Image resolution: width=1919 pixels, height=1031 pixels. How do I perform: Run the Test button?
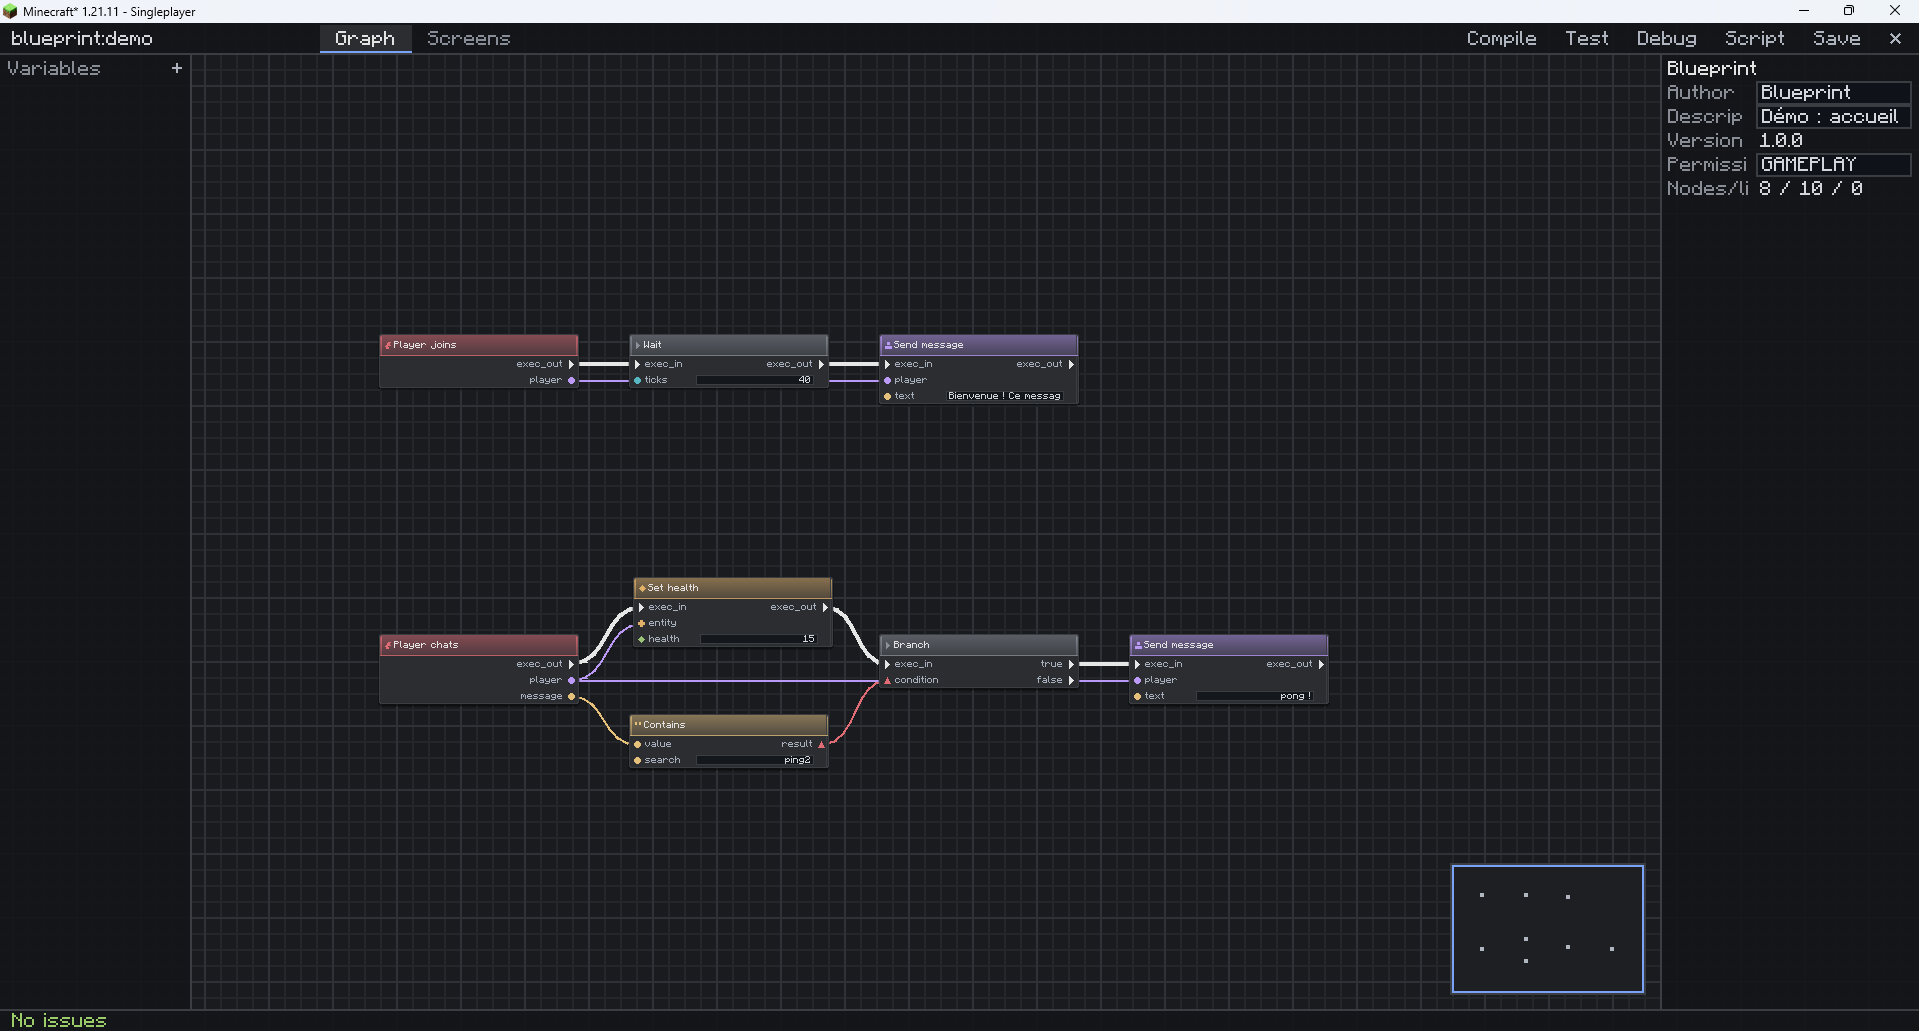pyautogui.click(x=1586, y=38)
